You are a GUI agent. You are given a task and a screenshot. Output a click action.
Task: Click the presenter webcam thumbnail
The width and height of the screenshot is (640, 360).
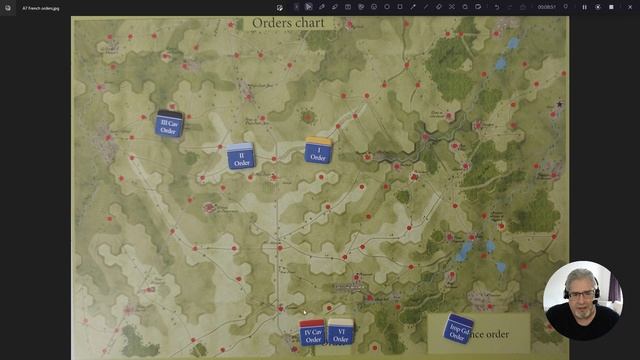(x=582, y=301)
